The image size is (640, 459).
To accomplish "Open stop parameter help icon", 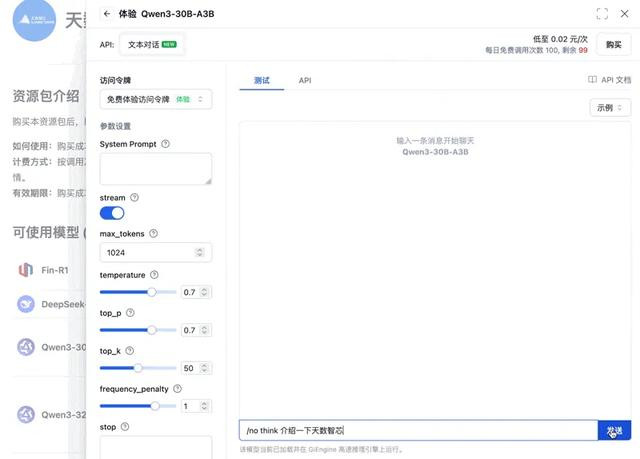I will tap(125, 426).
